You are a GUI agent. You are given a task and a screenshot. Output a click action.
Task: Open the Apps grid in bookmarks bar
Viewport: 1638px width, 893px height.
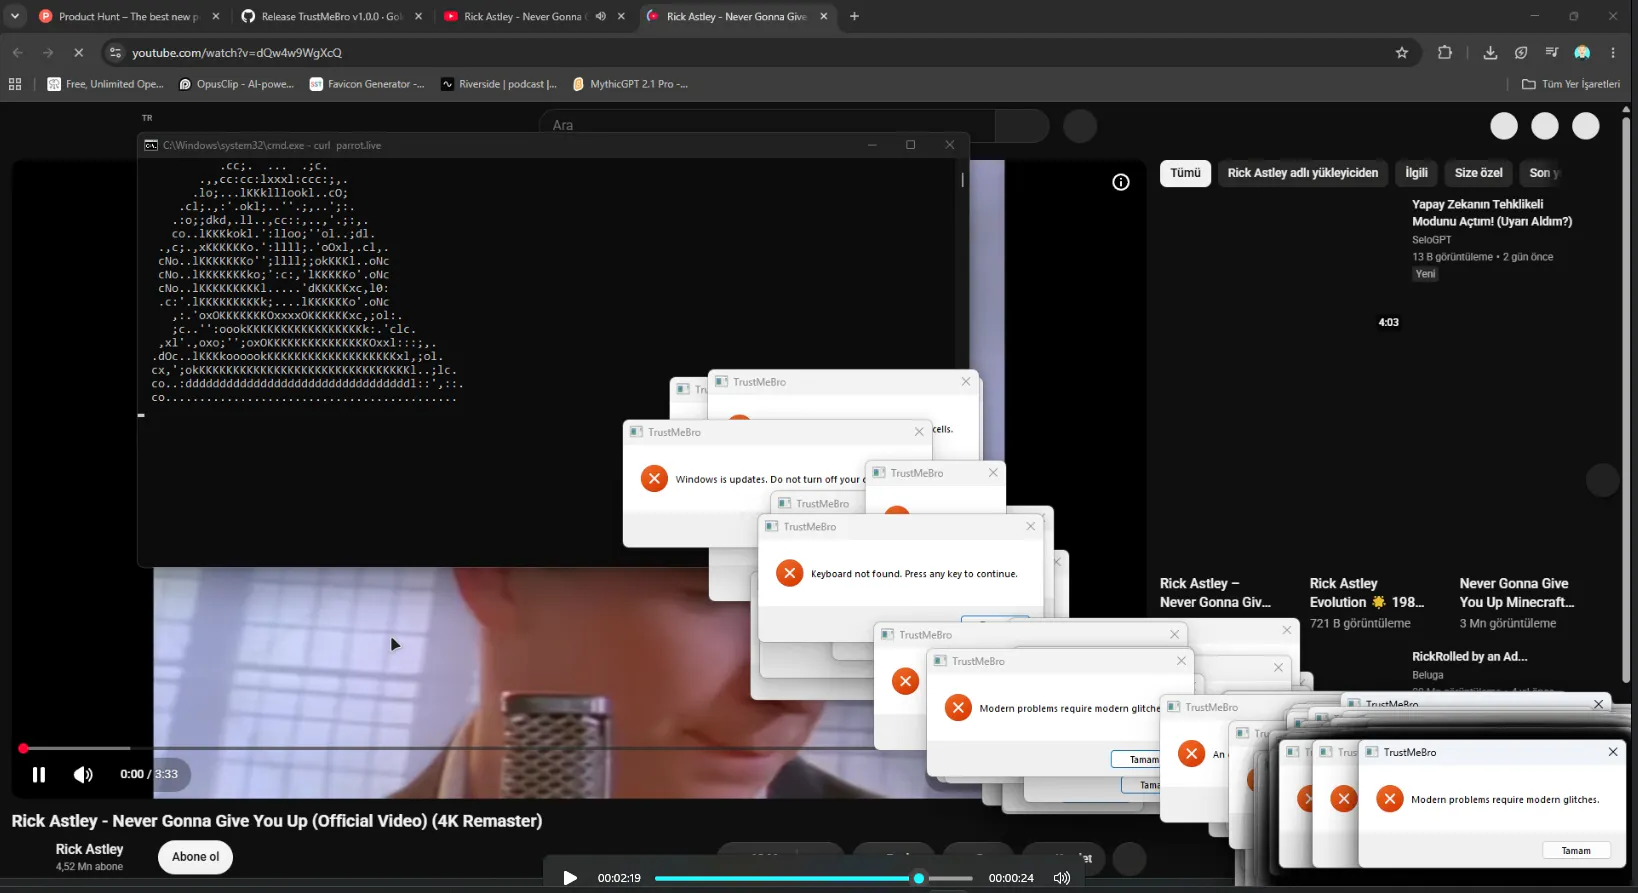15,84
